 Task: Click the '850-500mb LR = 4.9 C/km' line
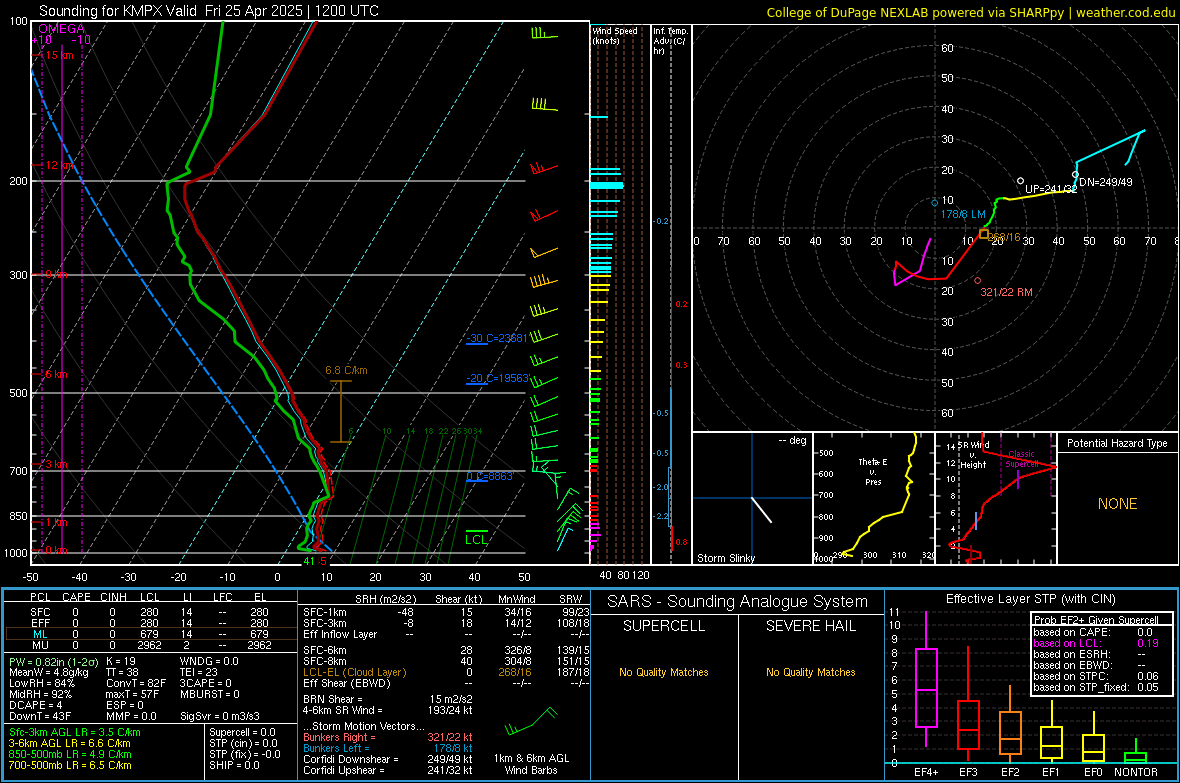pyautogui.click(x=70, y=754)
